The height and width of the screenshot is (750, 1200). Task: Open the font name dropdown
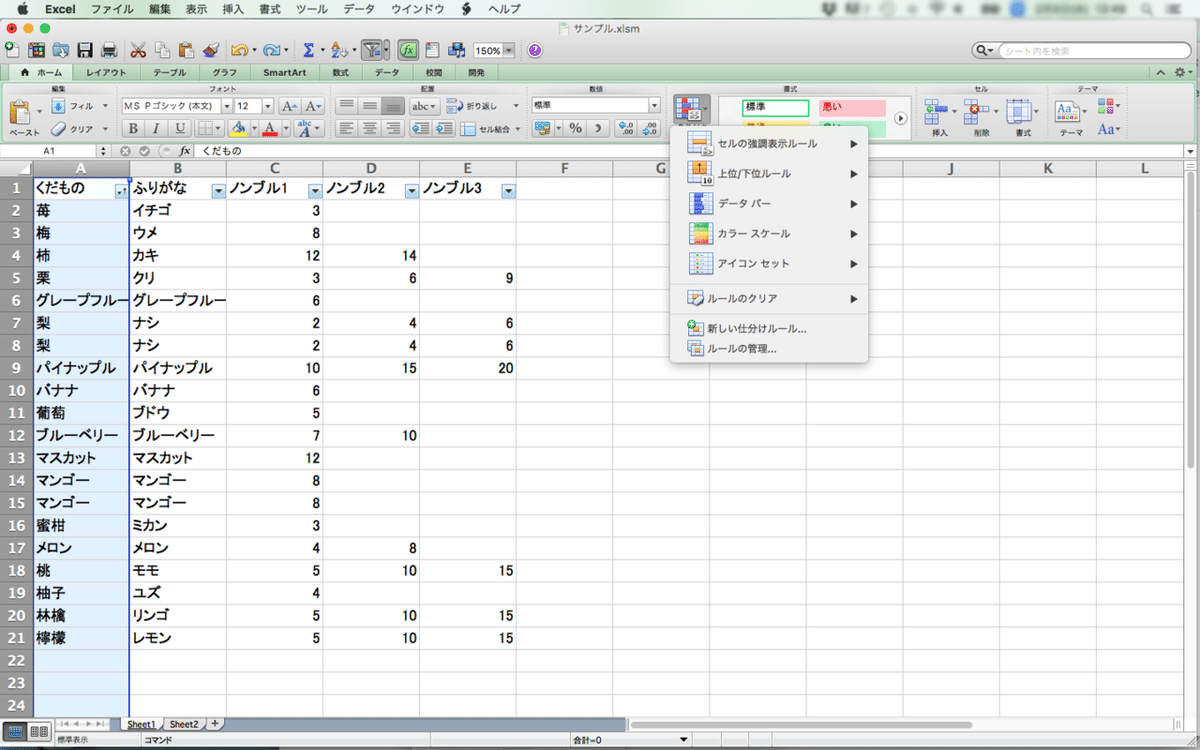227,106
